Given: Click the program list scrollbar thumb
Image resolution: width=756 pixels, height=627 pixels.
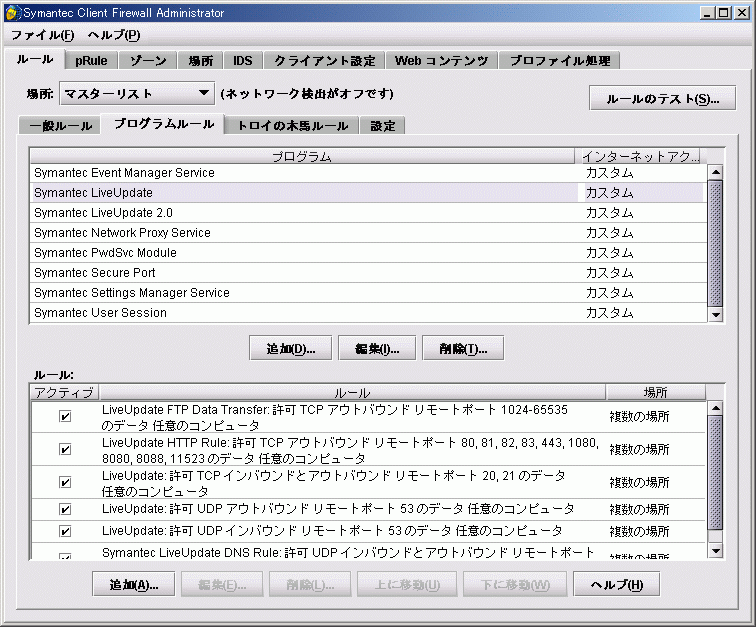Looking at the screenshot, I should [x=716, y=243].
